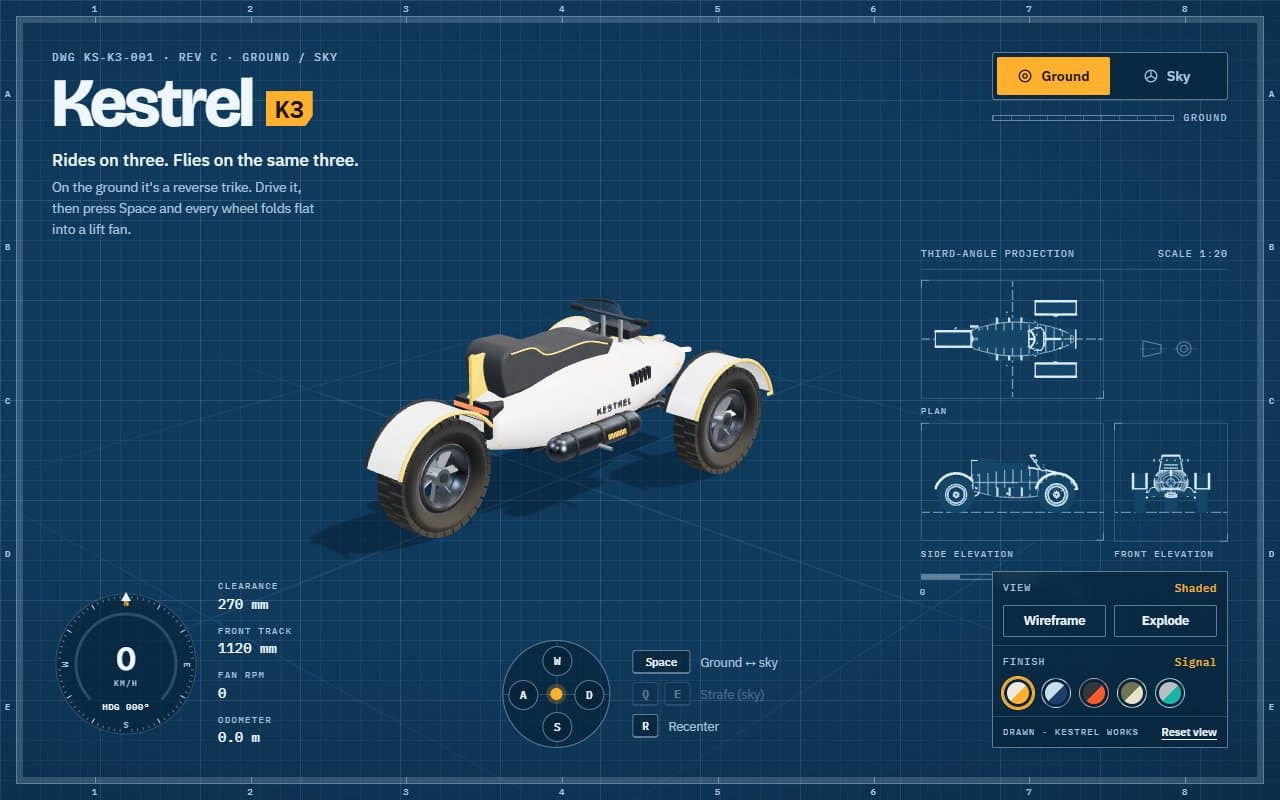Image resolution: width=1280 pixels, height=800 pixels.
Task: Click the '270 mm' clearance value
Action: pos(243,604)
